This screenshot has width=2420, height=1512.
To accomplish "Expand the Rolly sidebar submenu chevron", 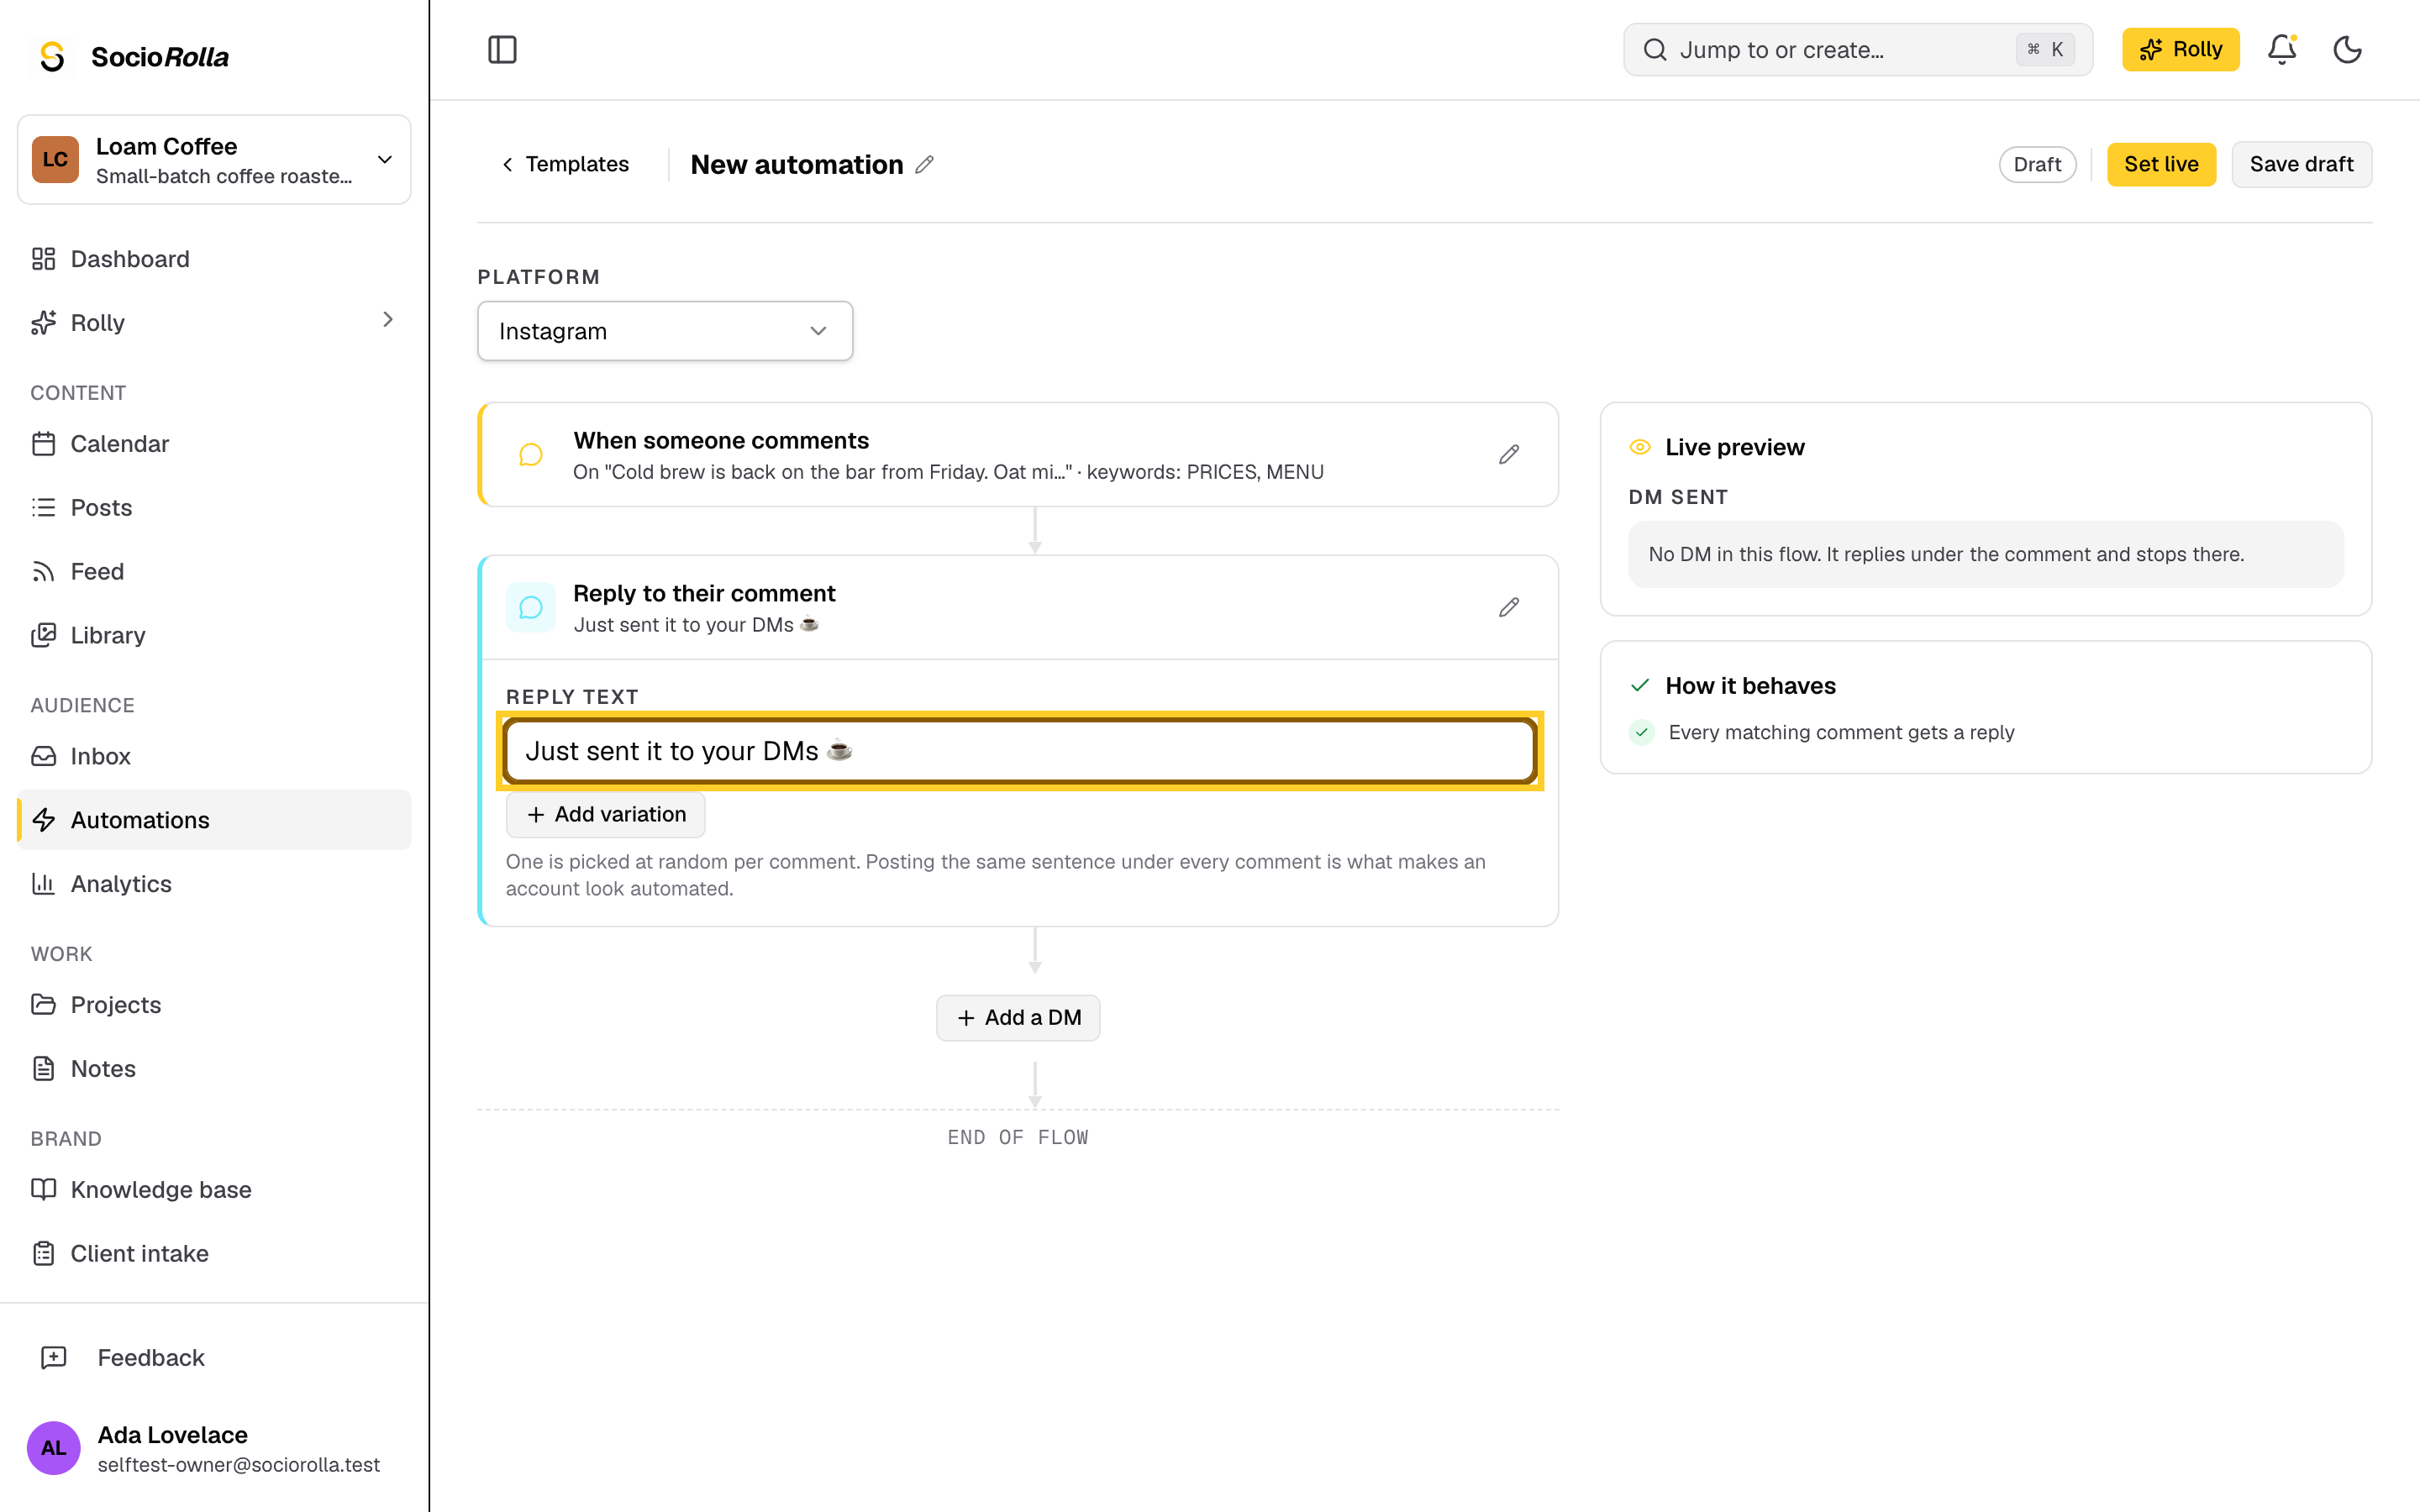I will pyautogui.click(x=388, y=320).
